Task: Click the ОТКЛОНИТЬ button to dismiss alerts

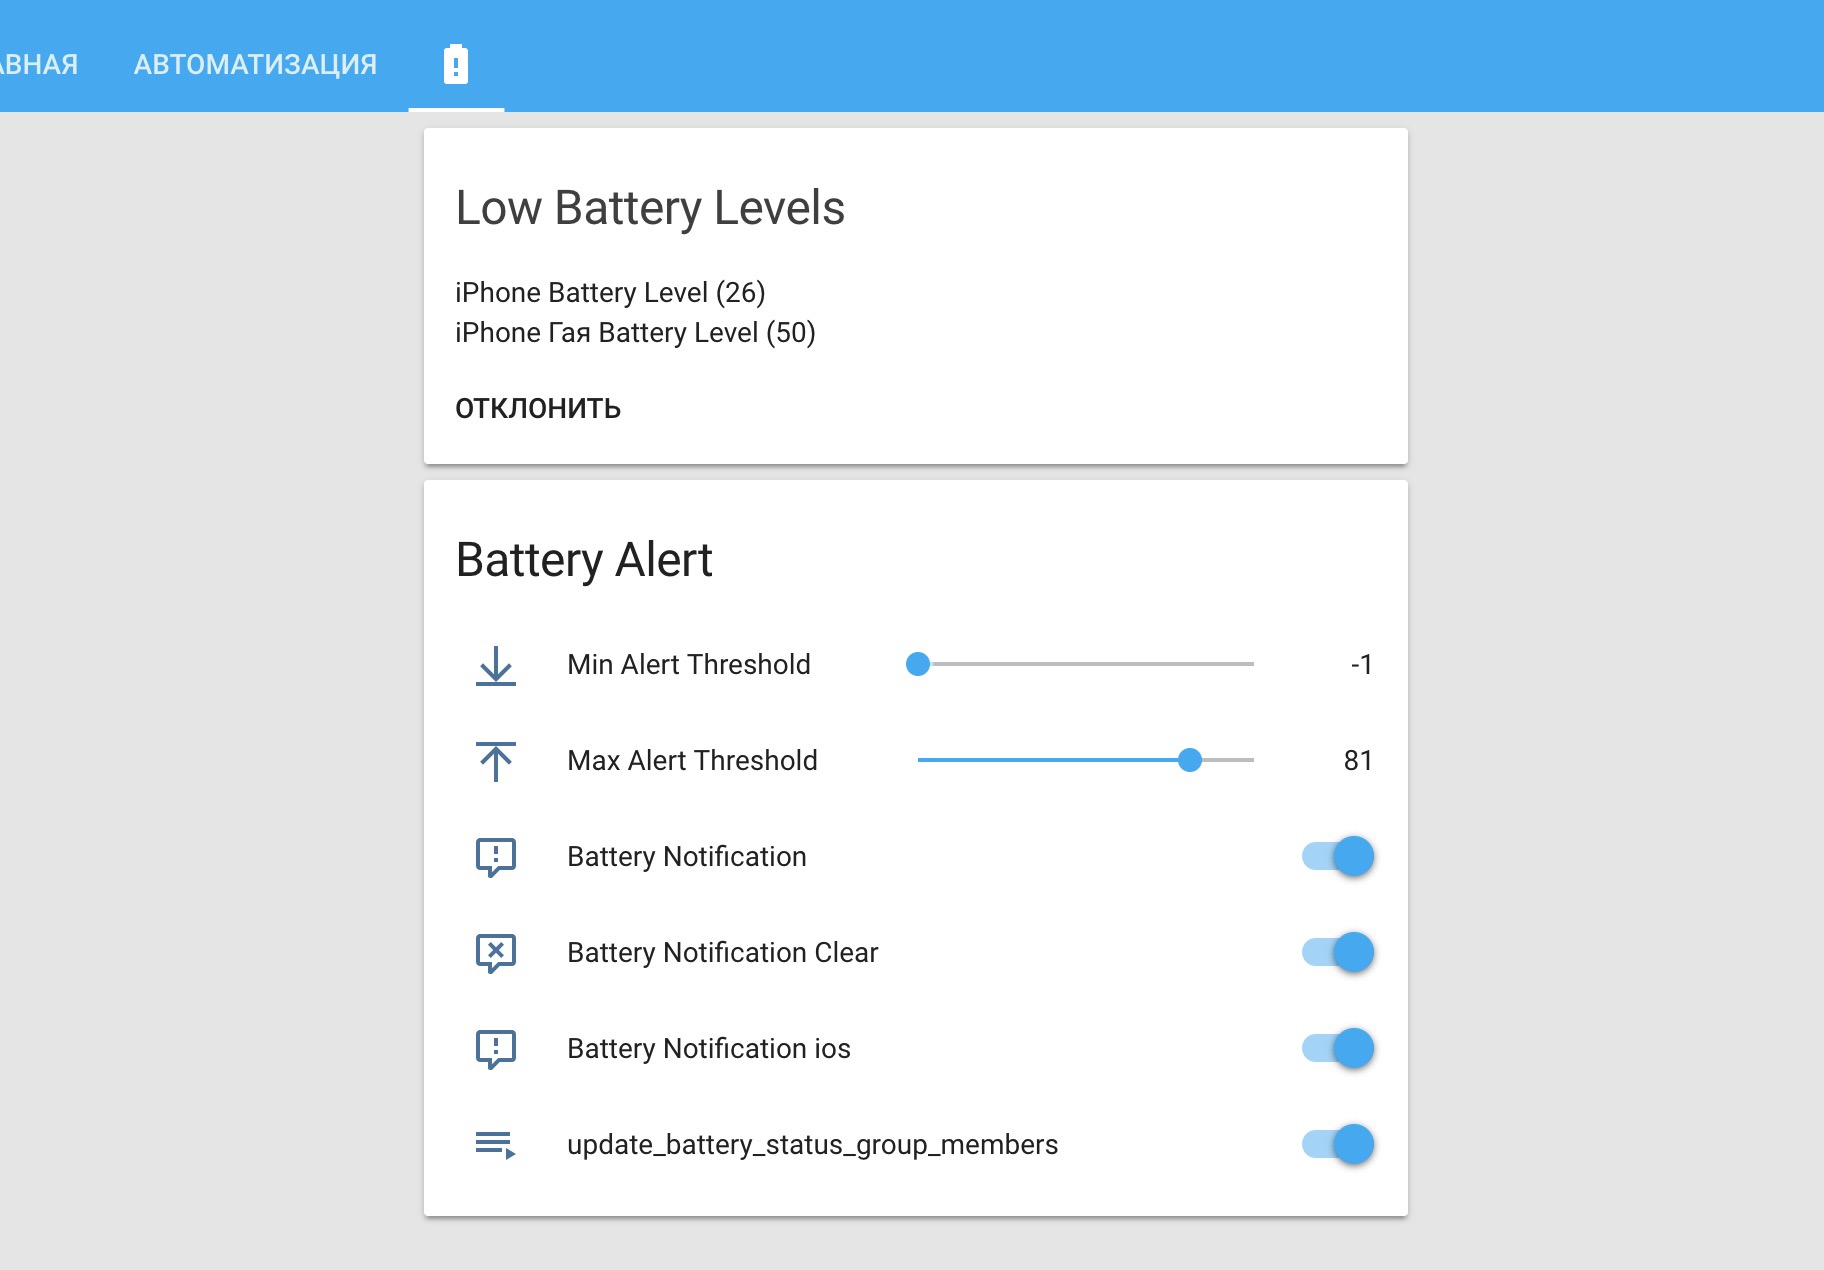Action: pos(537,407)
